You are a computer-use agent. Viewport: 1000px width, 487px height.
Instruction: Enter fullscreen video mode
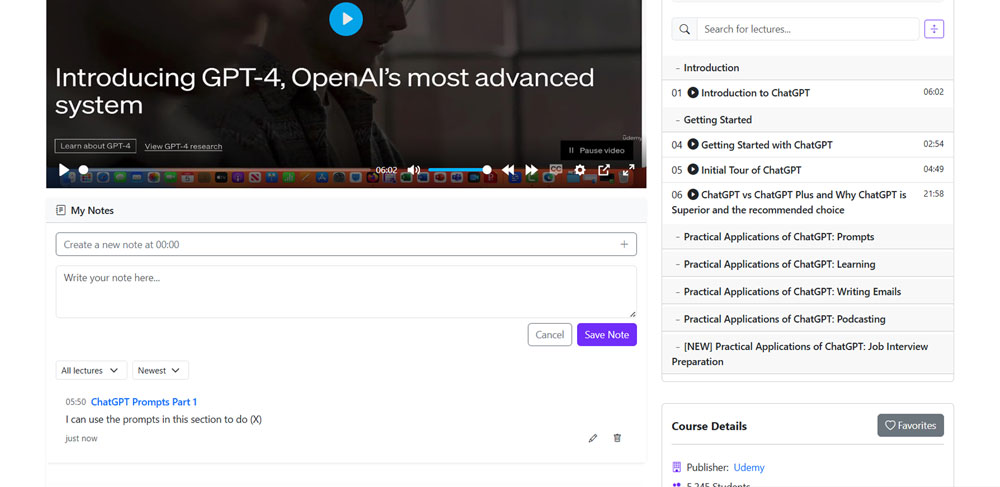click(628, 170)
